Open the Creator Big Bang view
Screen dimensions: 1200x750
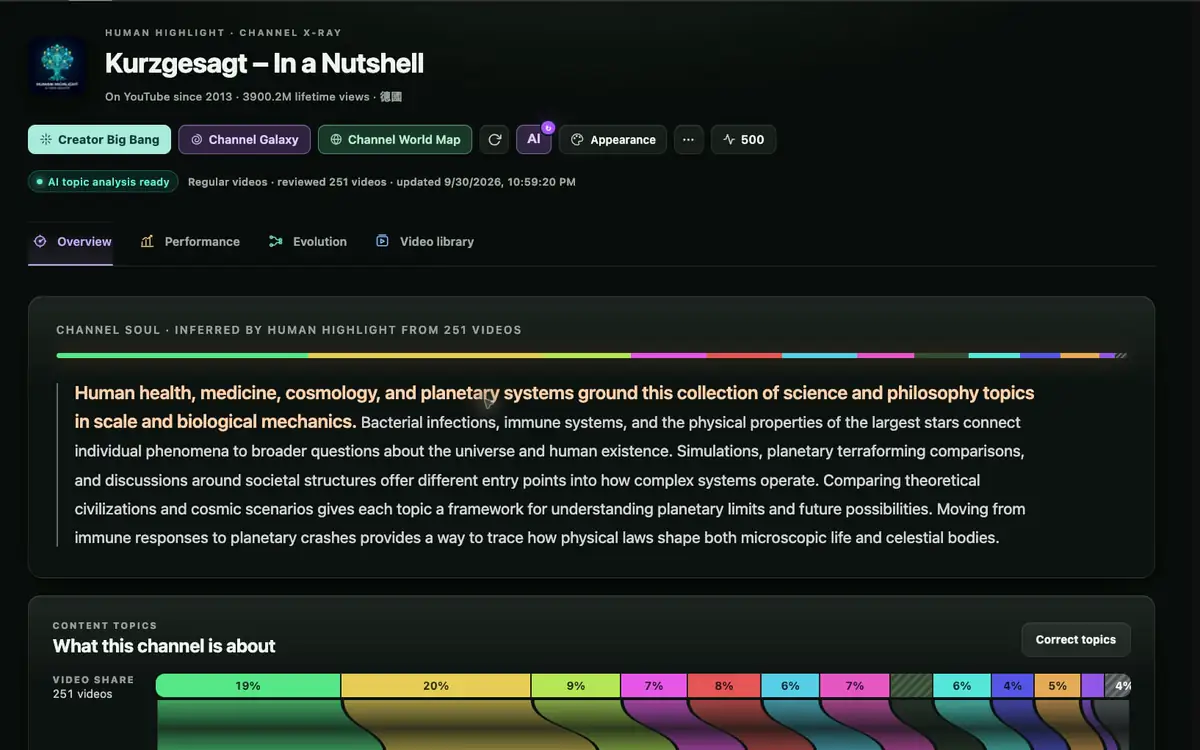[x=100, y=140]
